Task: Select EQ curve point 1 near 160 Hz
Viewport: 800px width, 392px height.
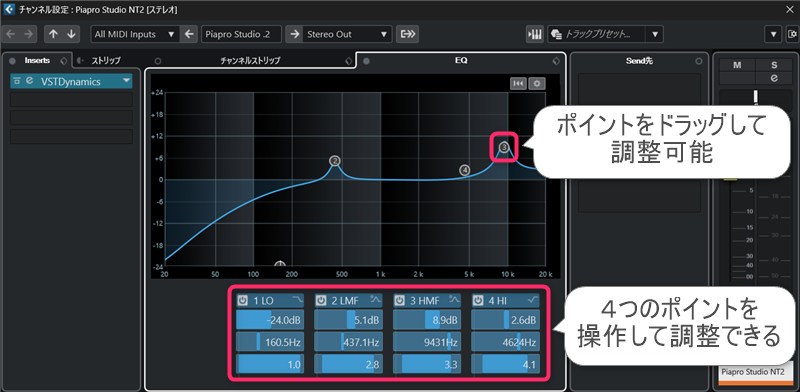Action: pyautogui.click(x=280, y=264)
